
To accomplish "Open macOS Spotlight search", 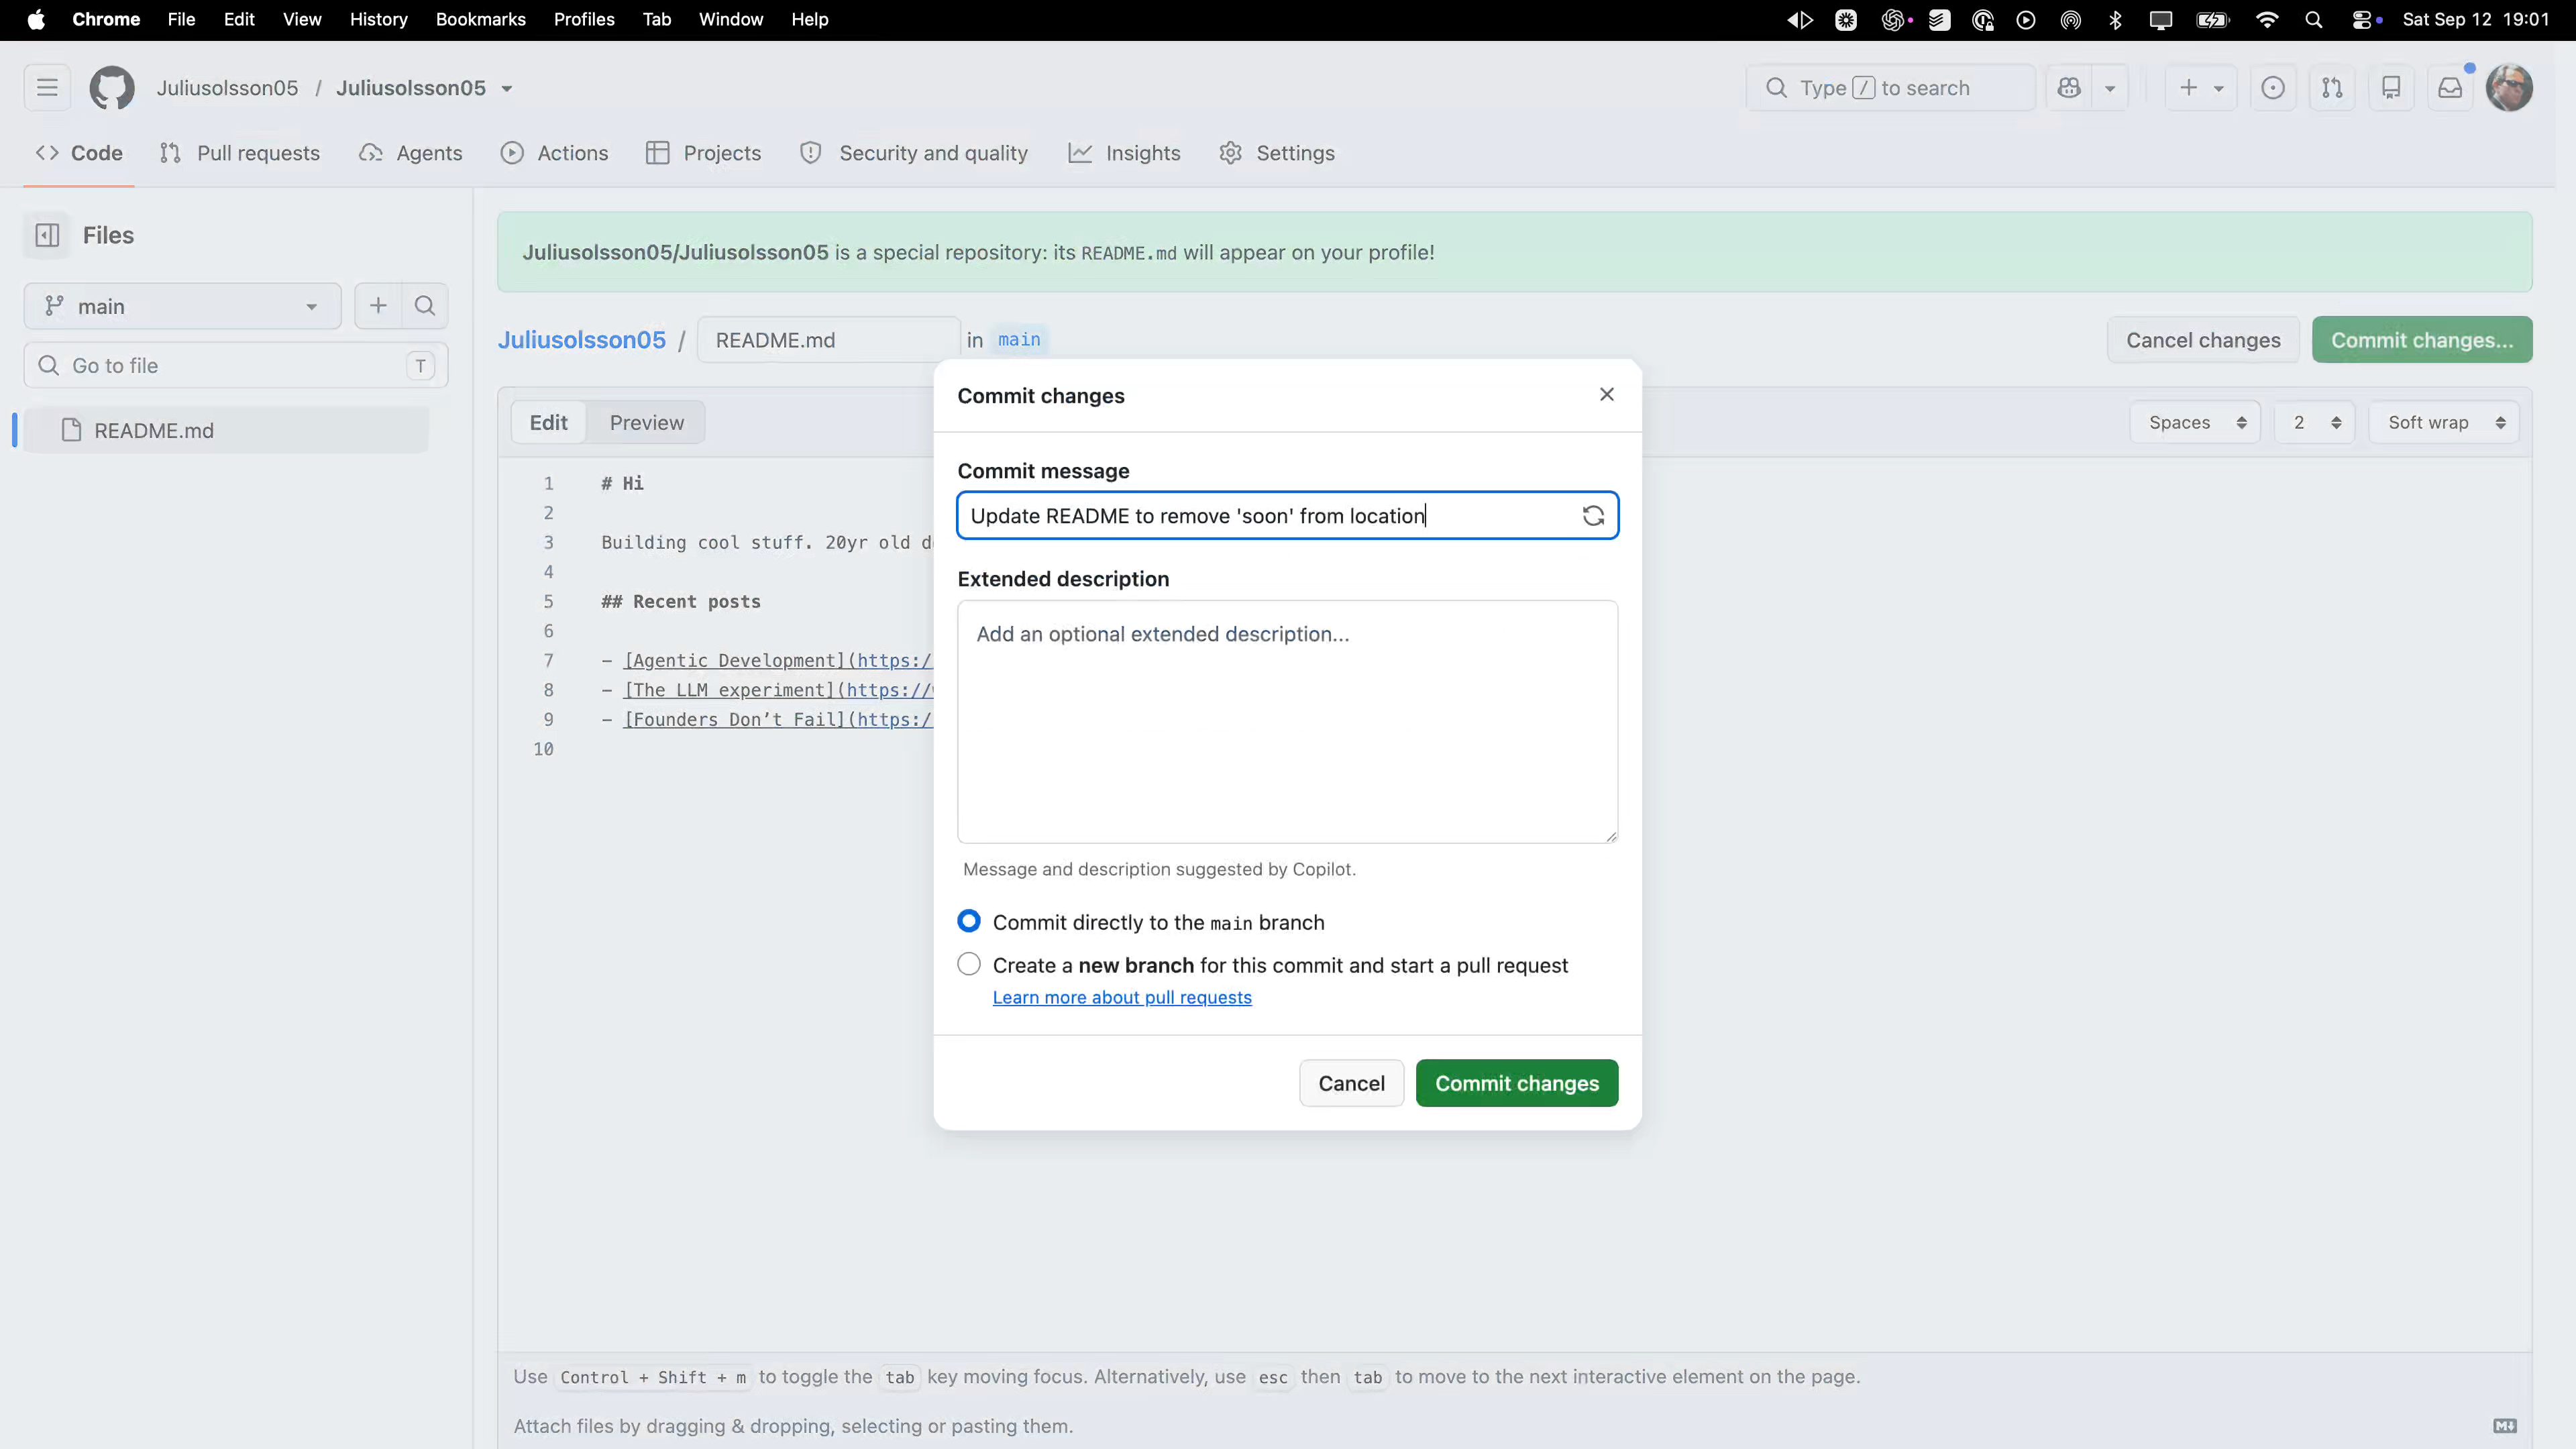I will pyautogui.click(x=2313, y=20).
